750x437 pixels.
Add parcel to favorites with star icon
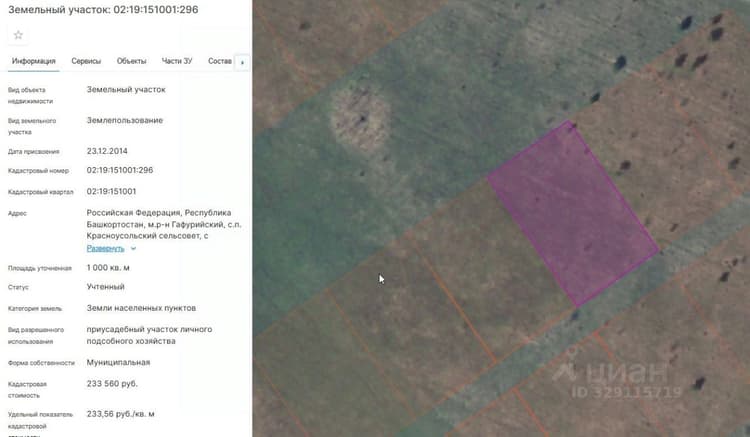[18, 35]
